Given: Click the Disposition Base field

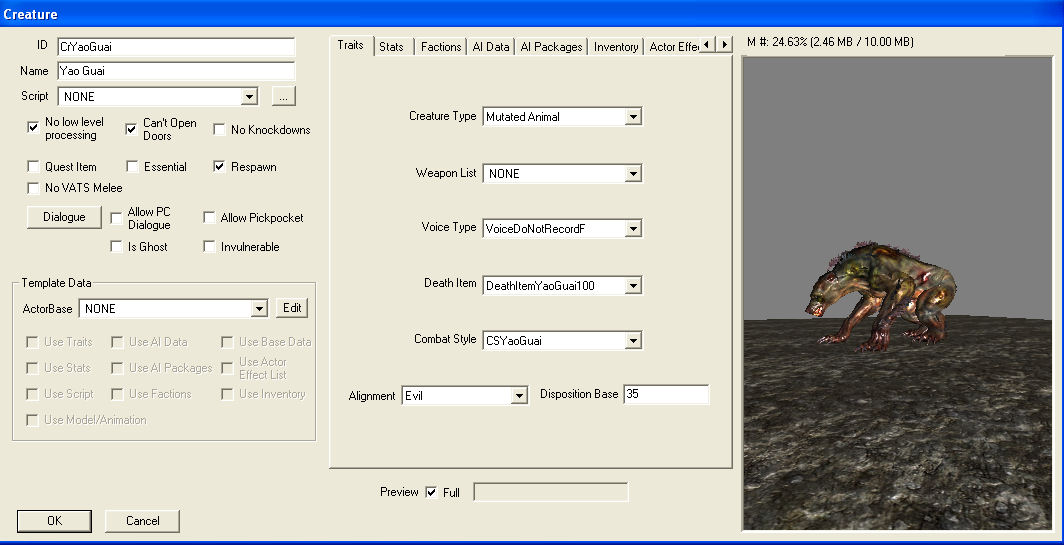Looking at the screenshot, I should (666, 394).
